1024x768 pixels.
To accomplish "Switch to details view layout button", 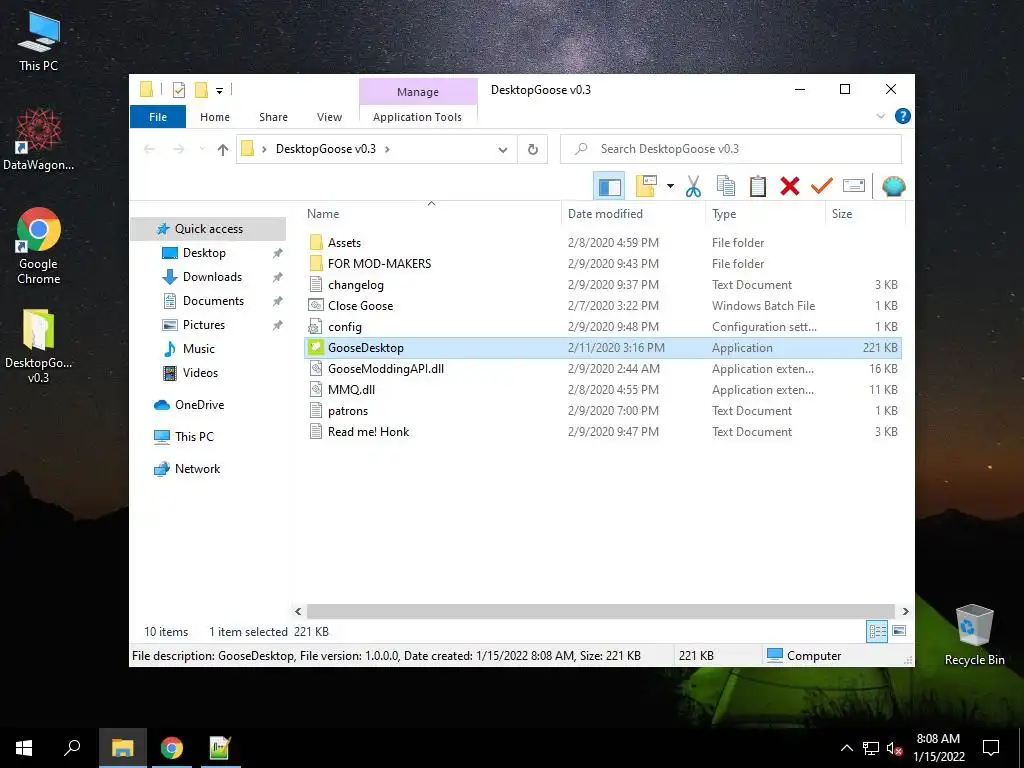I will click(x=877, y=631).
